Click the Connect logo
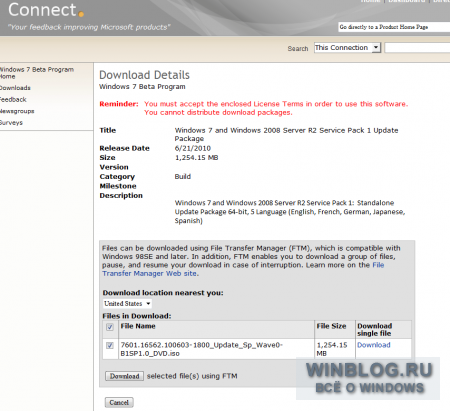Image resolution: width=450 pixels, height=411 pixels. [46, 10]
